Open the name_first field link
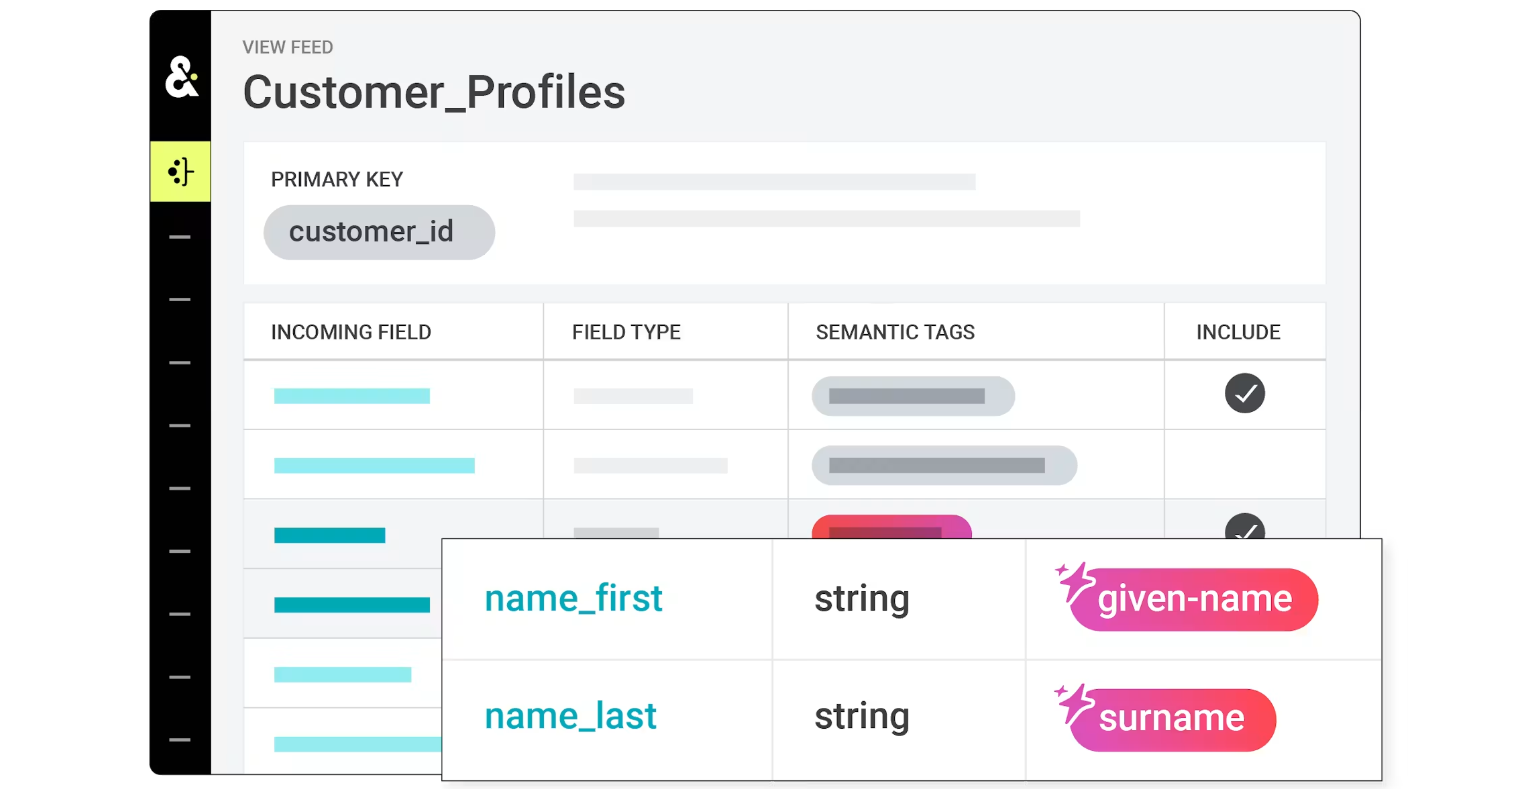This screenshot has height=789, width=1523. click(573, 598)
